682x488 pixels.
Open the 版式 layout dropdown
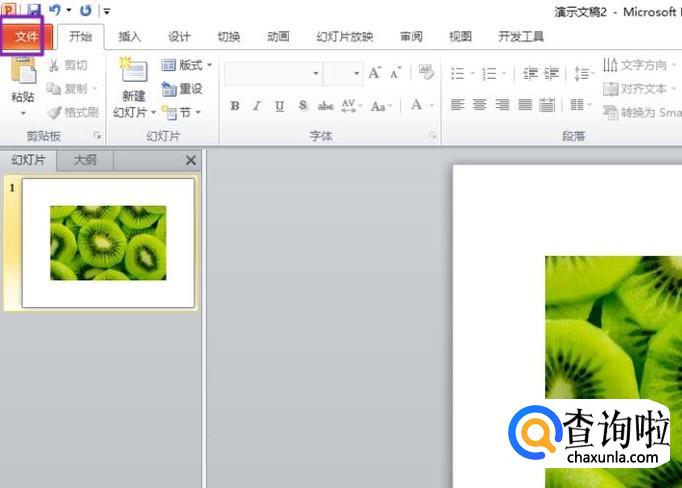coord(186,65)
